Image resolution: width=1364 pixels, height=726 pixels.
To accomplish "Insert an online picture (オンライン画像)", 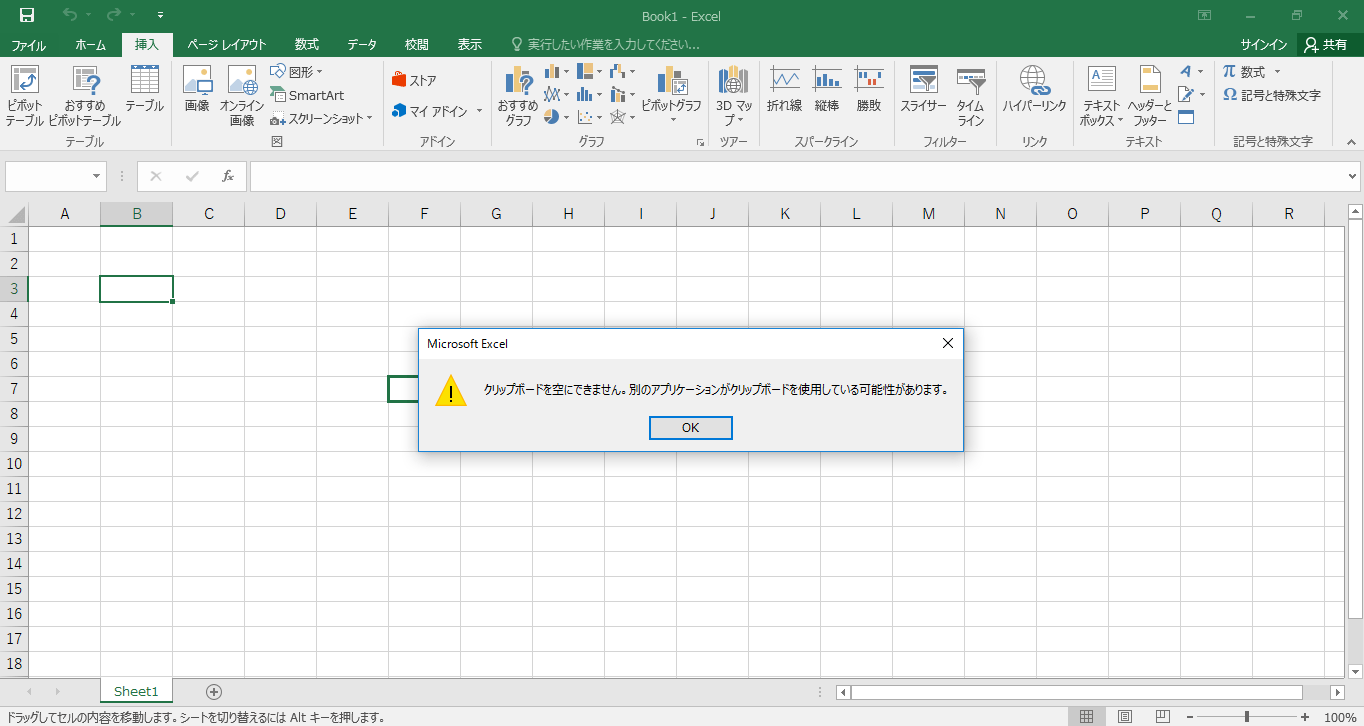I will point(242,95).
